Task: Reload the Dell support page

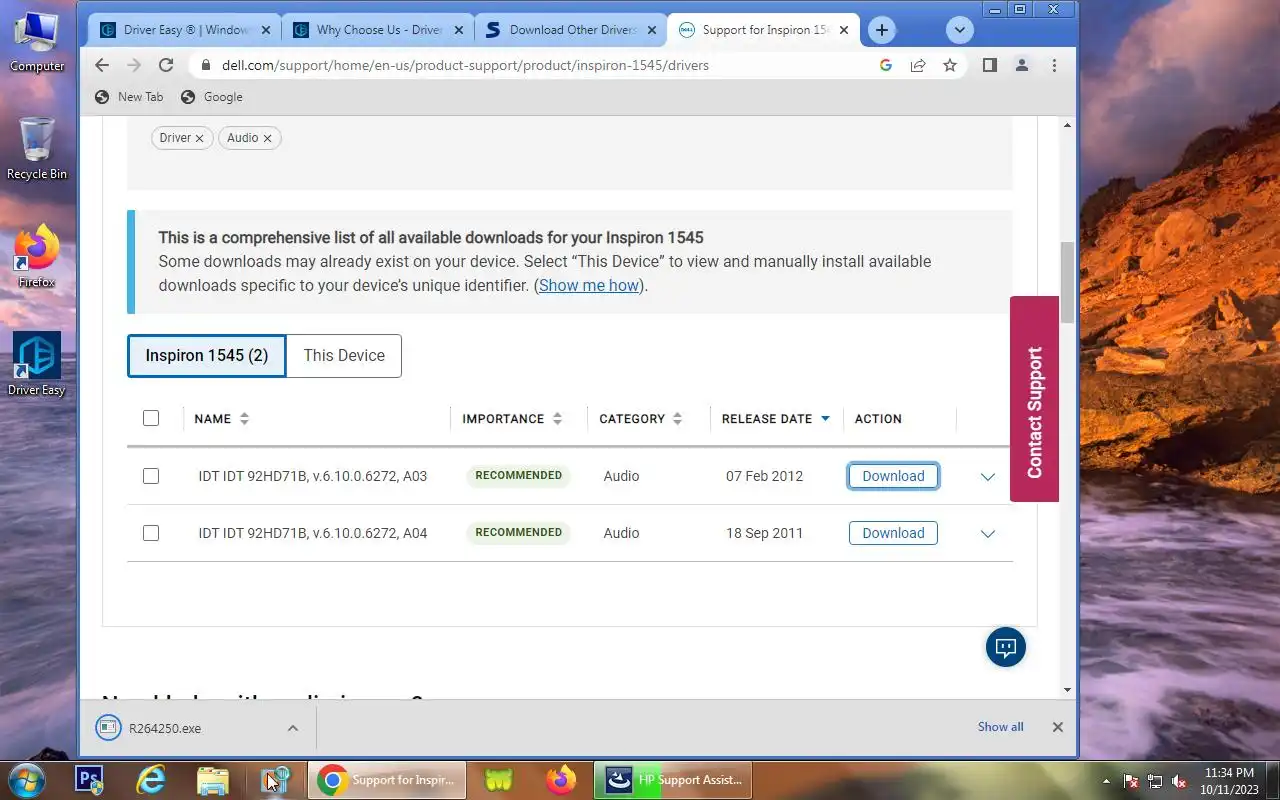Action: [x=166, y=65]
